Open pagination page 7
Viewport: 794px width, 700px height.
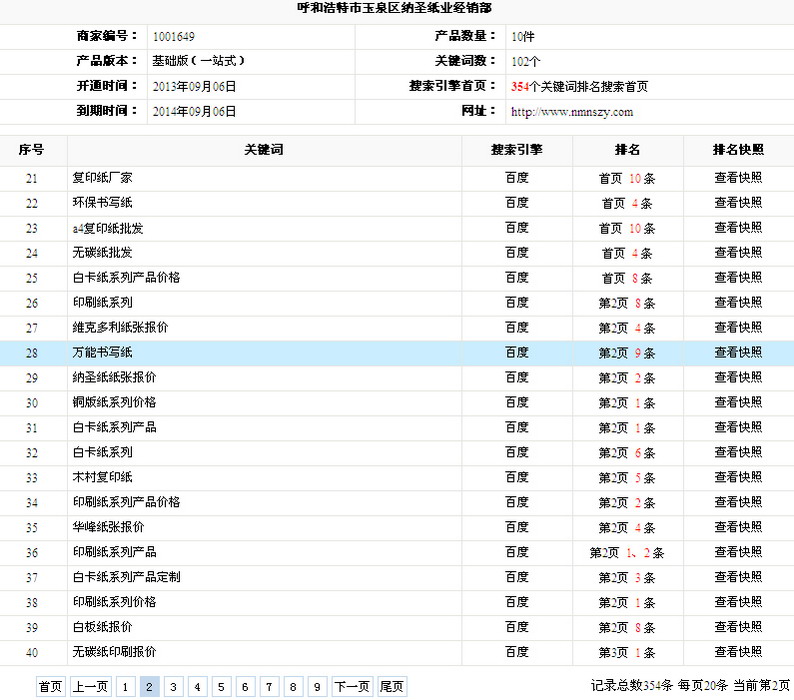[x=269, y=686]
